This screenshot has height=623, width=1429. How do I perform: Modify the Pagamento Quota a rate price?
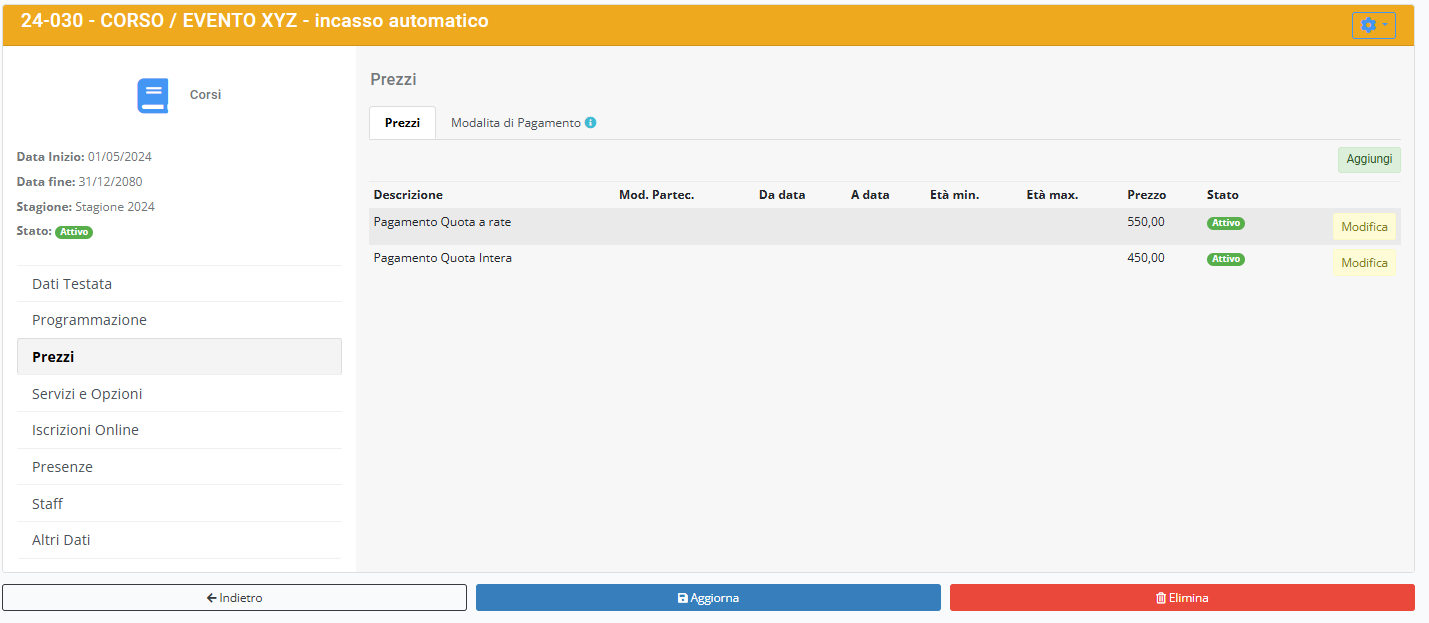[1364, 227]
